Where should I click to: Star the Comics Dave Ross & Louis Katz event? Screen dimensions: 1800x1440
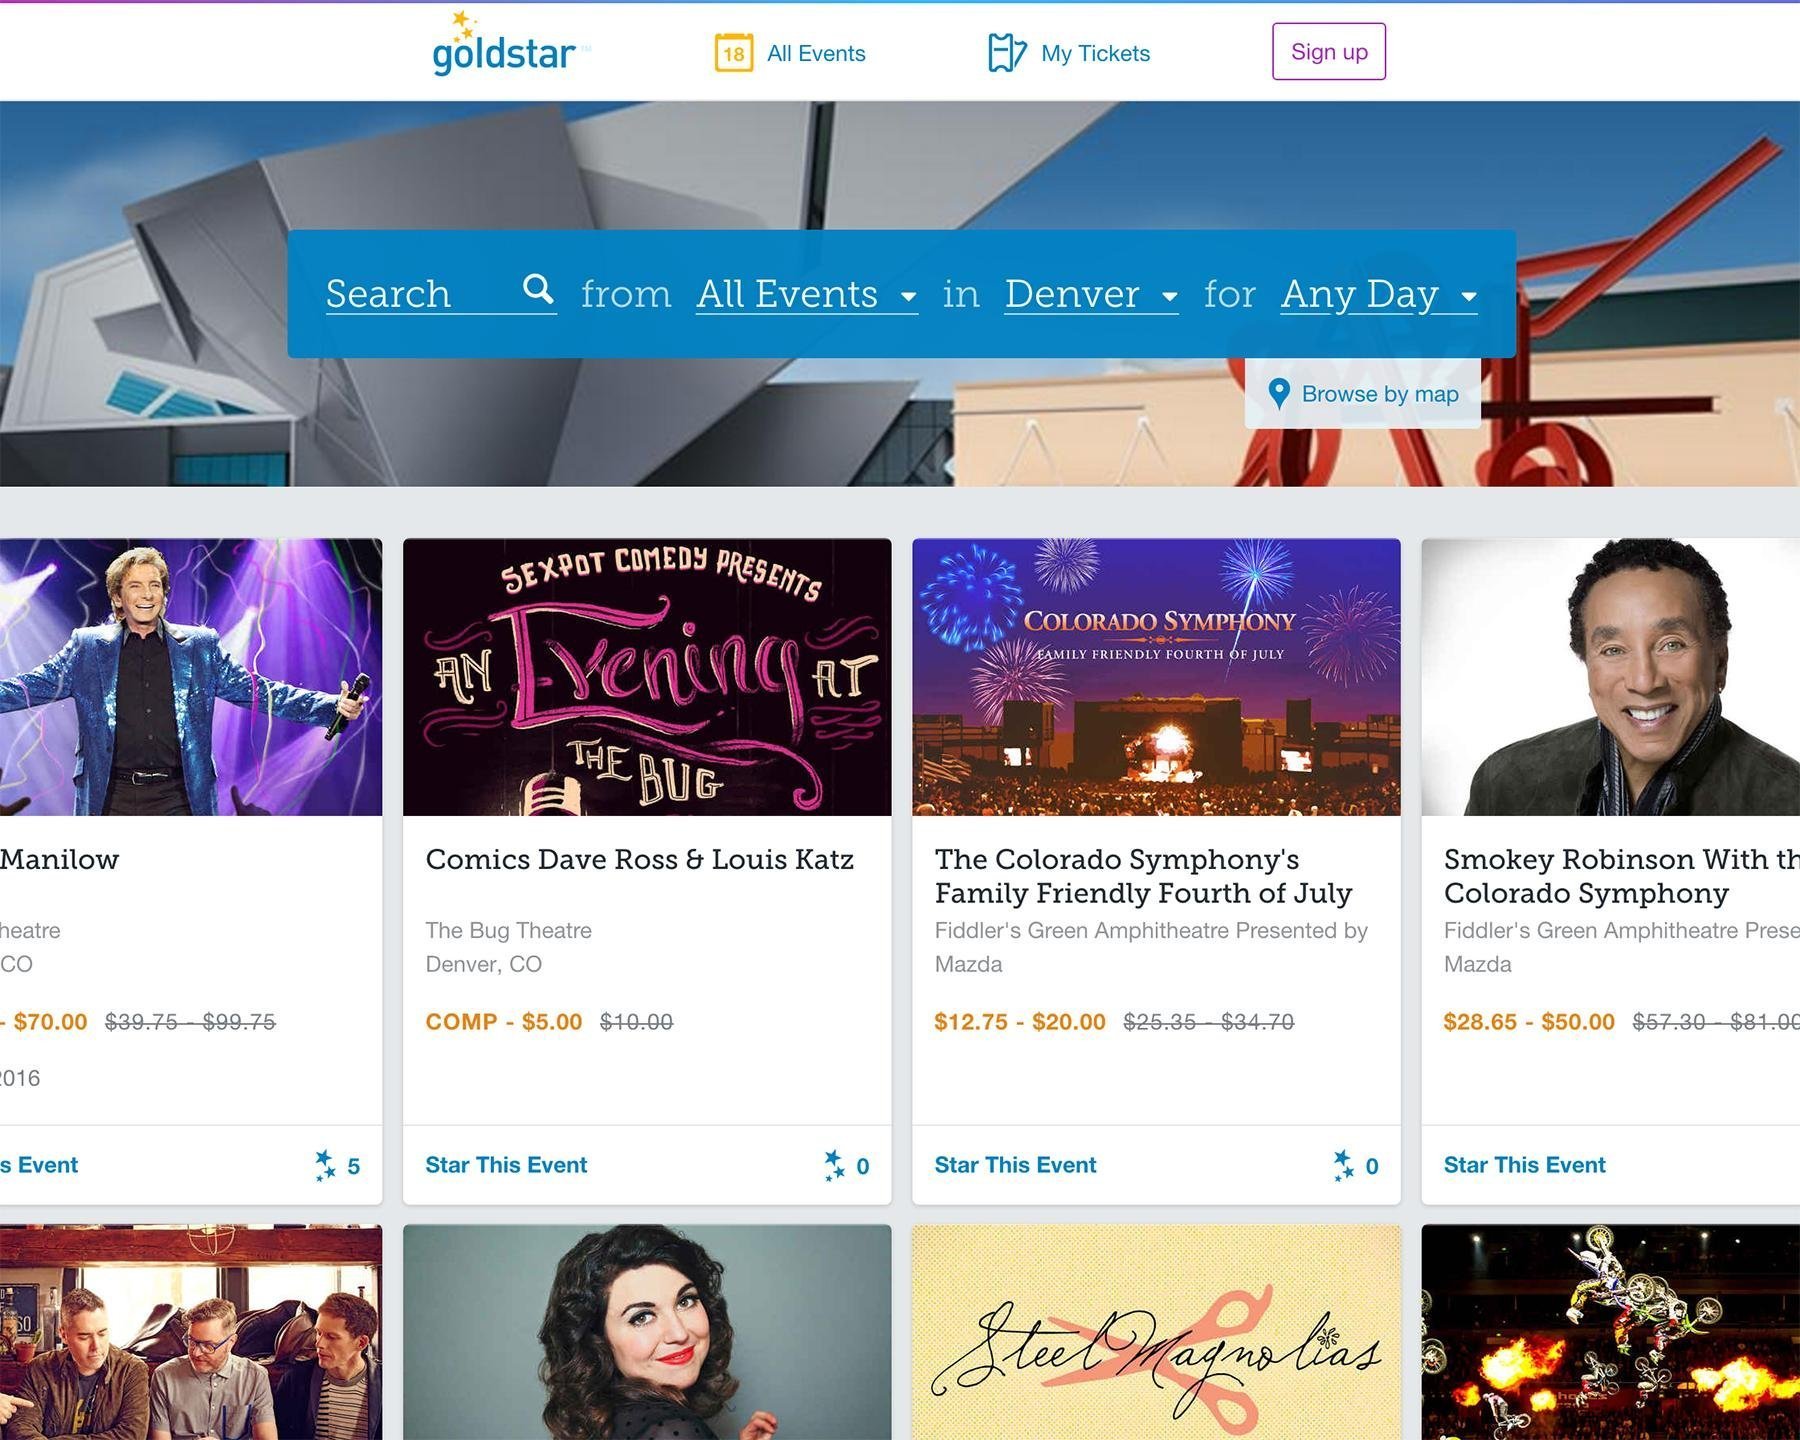506,1165
